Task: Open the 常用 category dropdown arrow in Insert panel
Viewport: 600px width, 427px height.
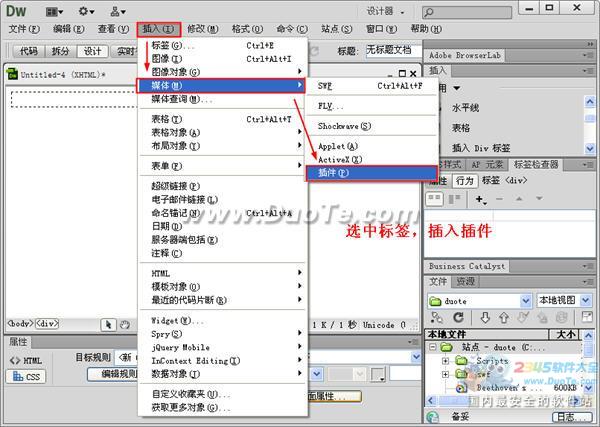Action: point(457,88)
